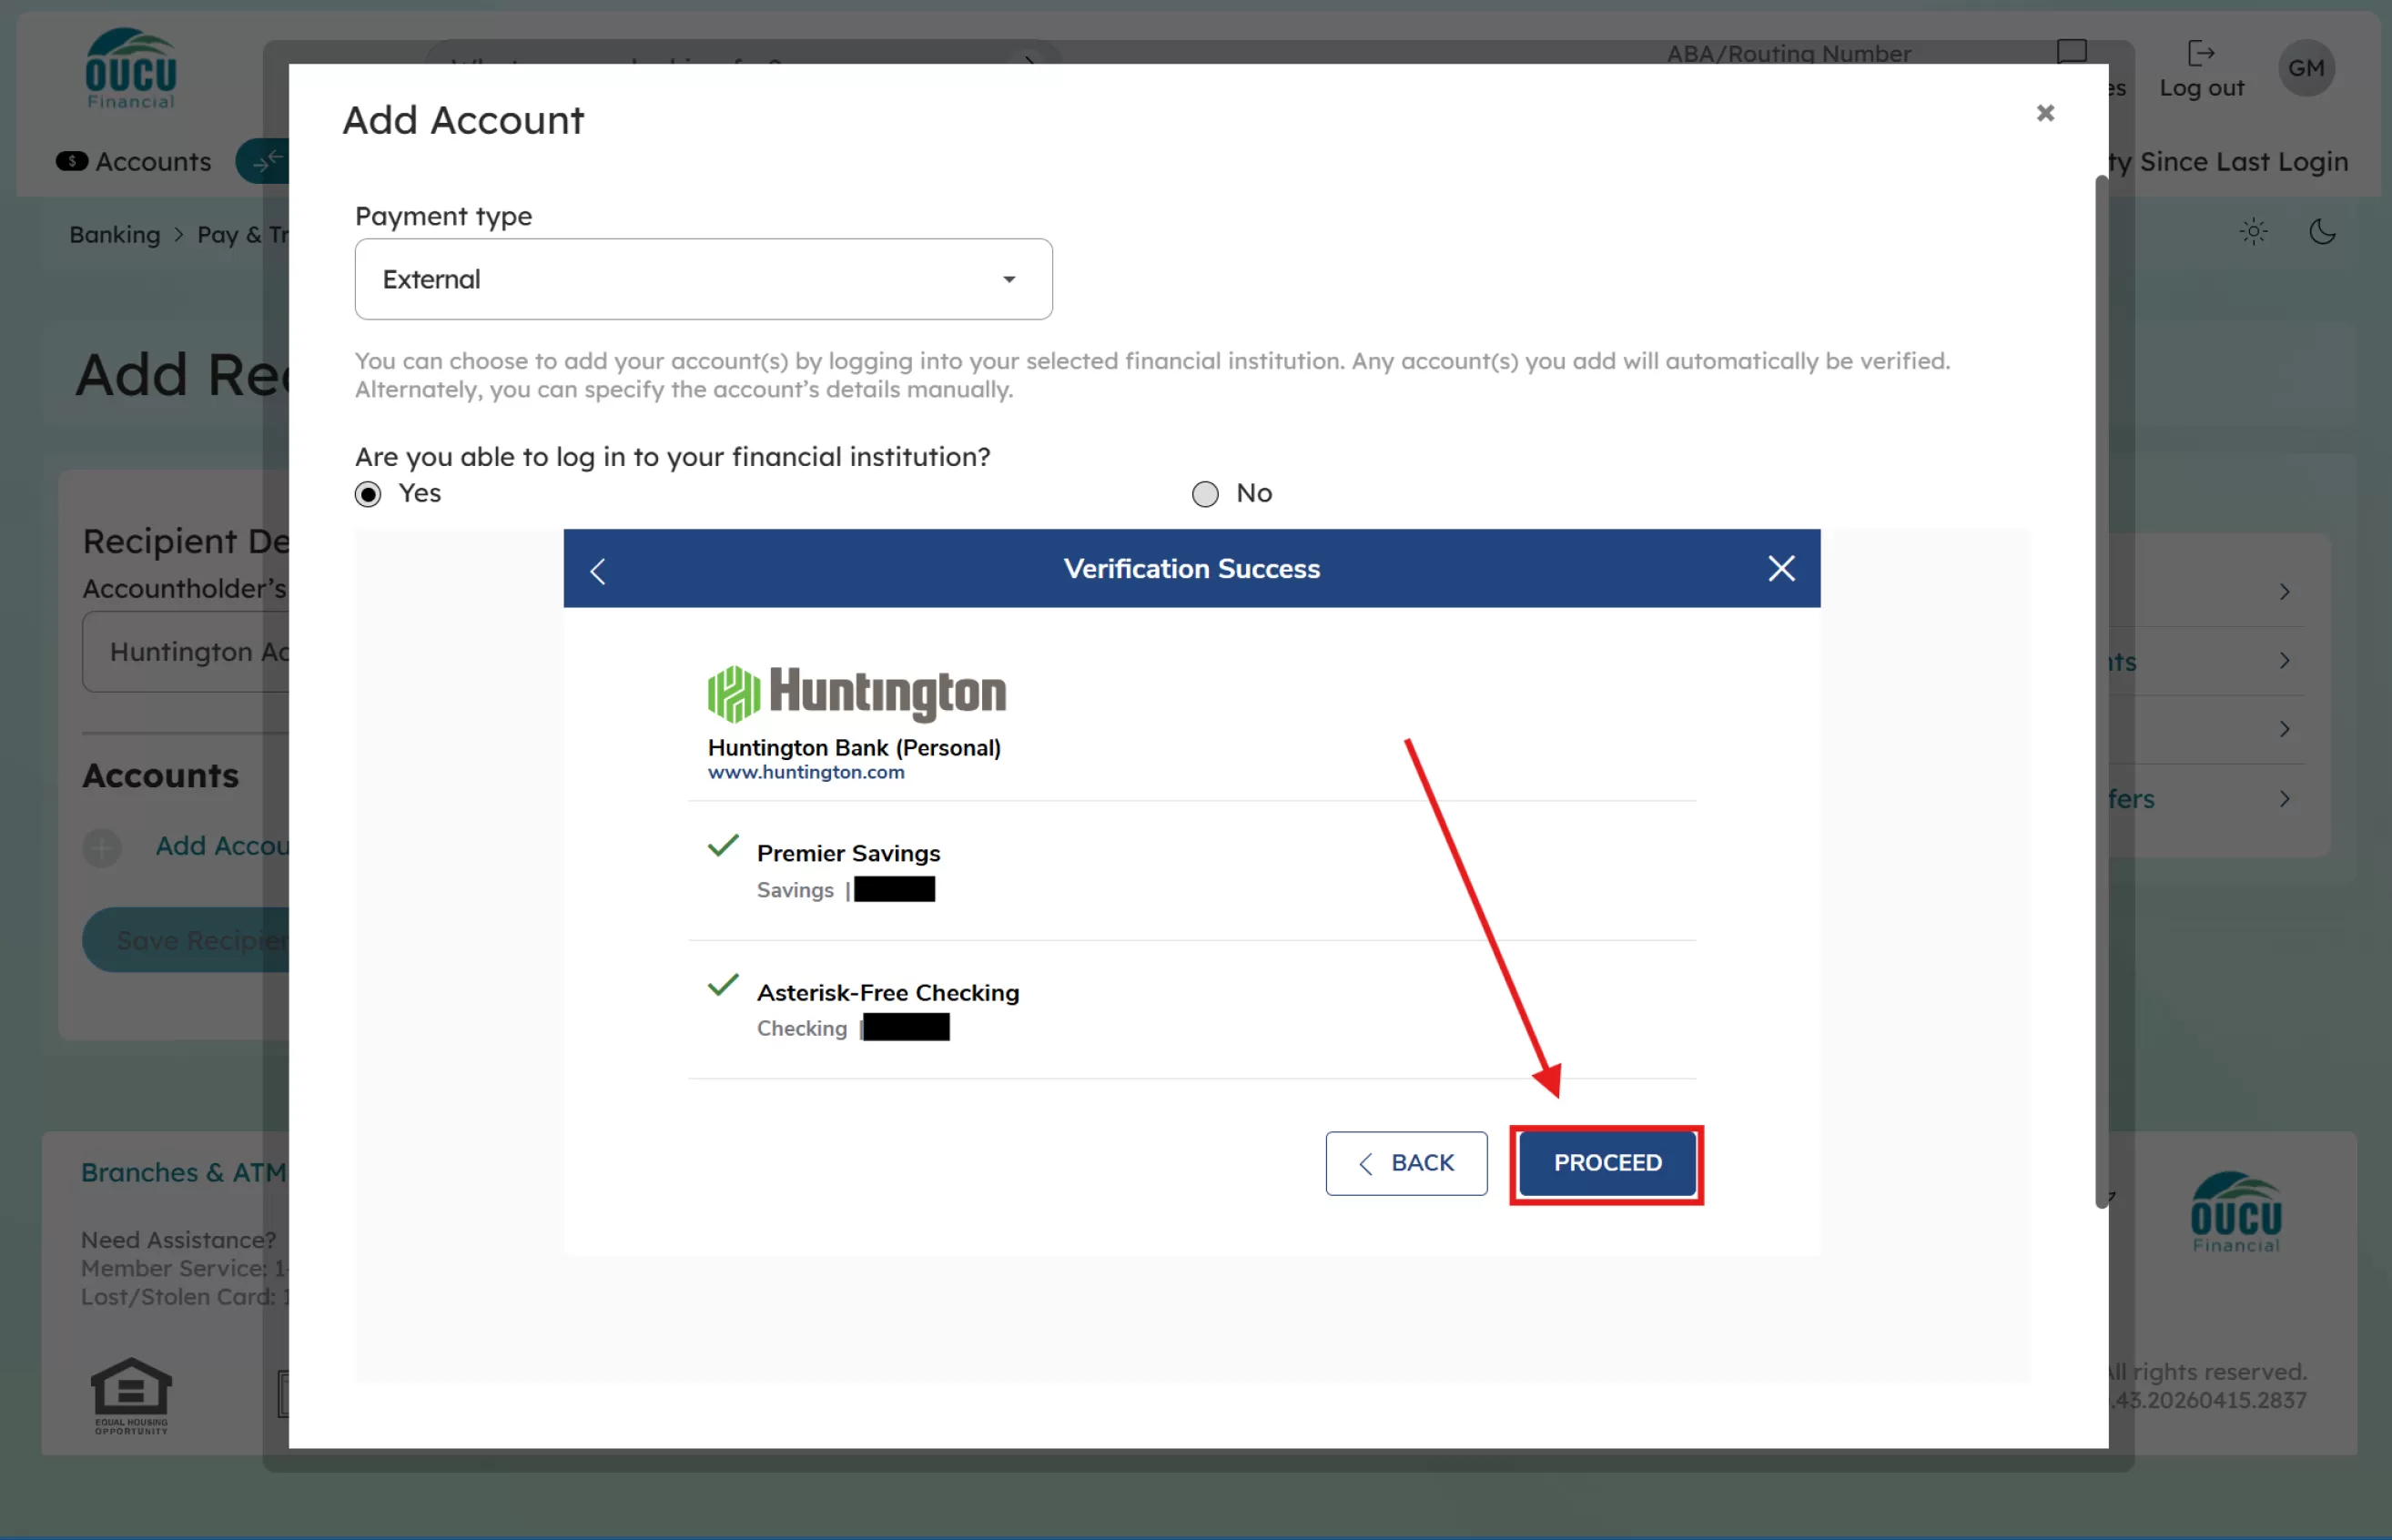
Task: Click the Equal Housing Opportunity icon
Action: pos(131,1395)
